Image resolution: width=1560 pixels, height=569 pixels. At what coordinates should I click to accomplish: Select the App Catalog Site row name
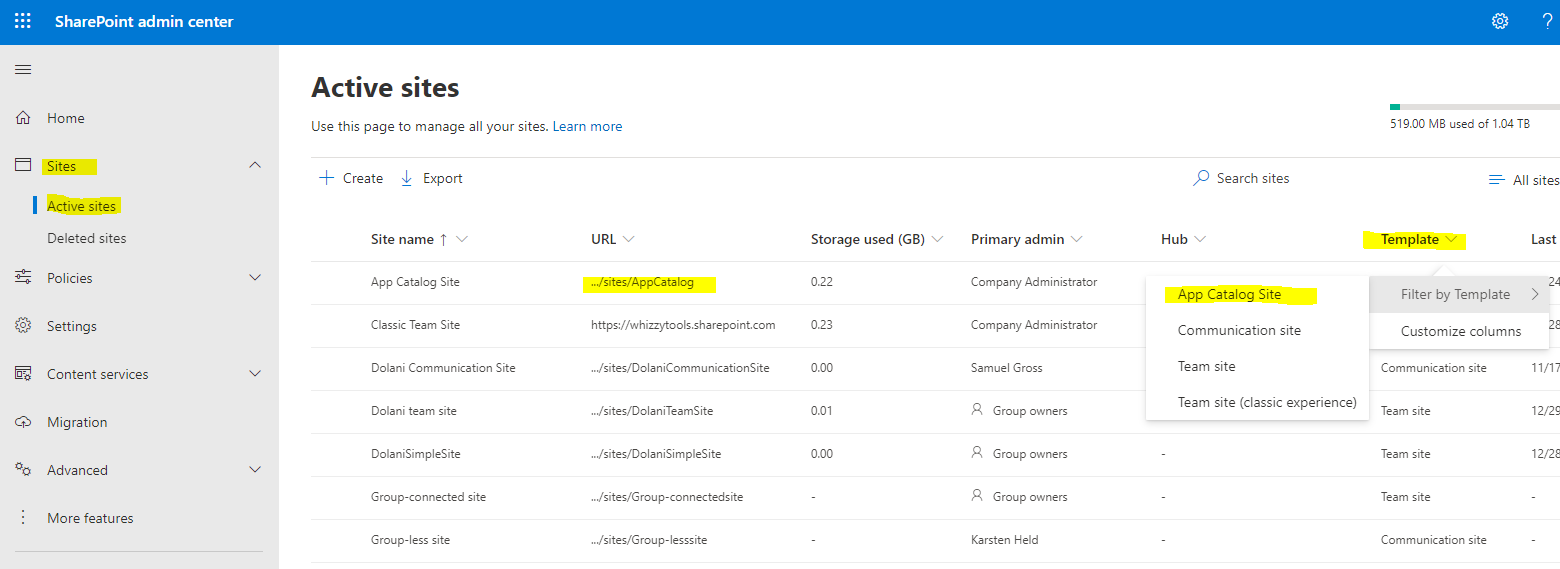(x=415, y=282)
